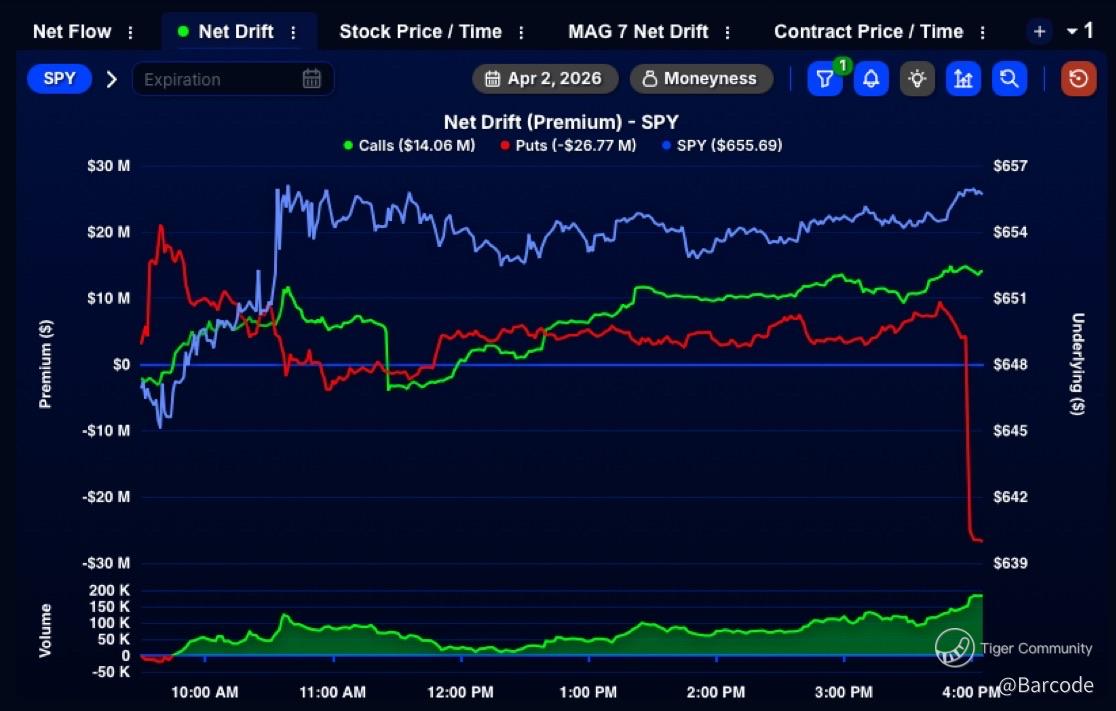Select the Net Drift tab

[236, 32]
